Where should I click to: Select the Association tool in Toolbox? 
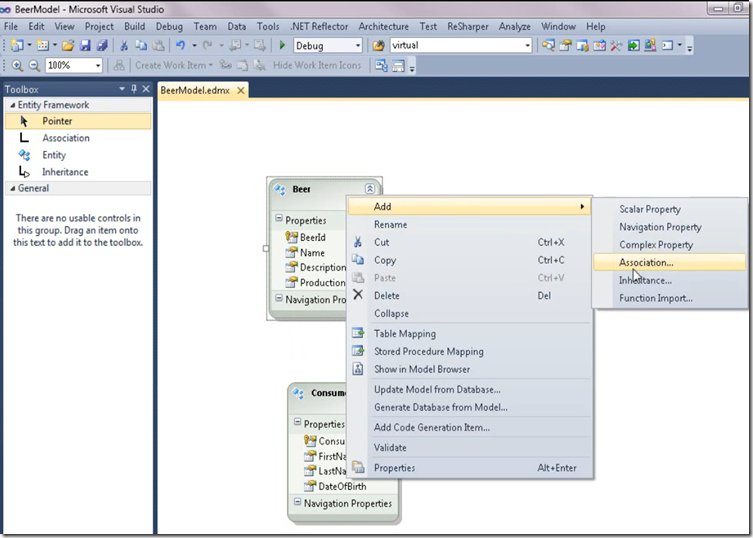click(78, 138)
